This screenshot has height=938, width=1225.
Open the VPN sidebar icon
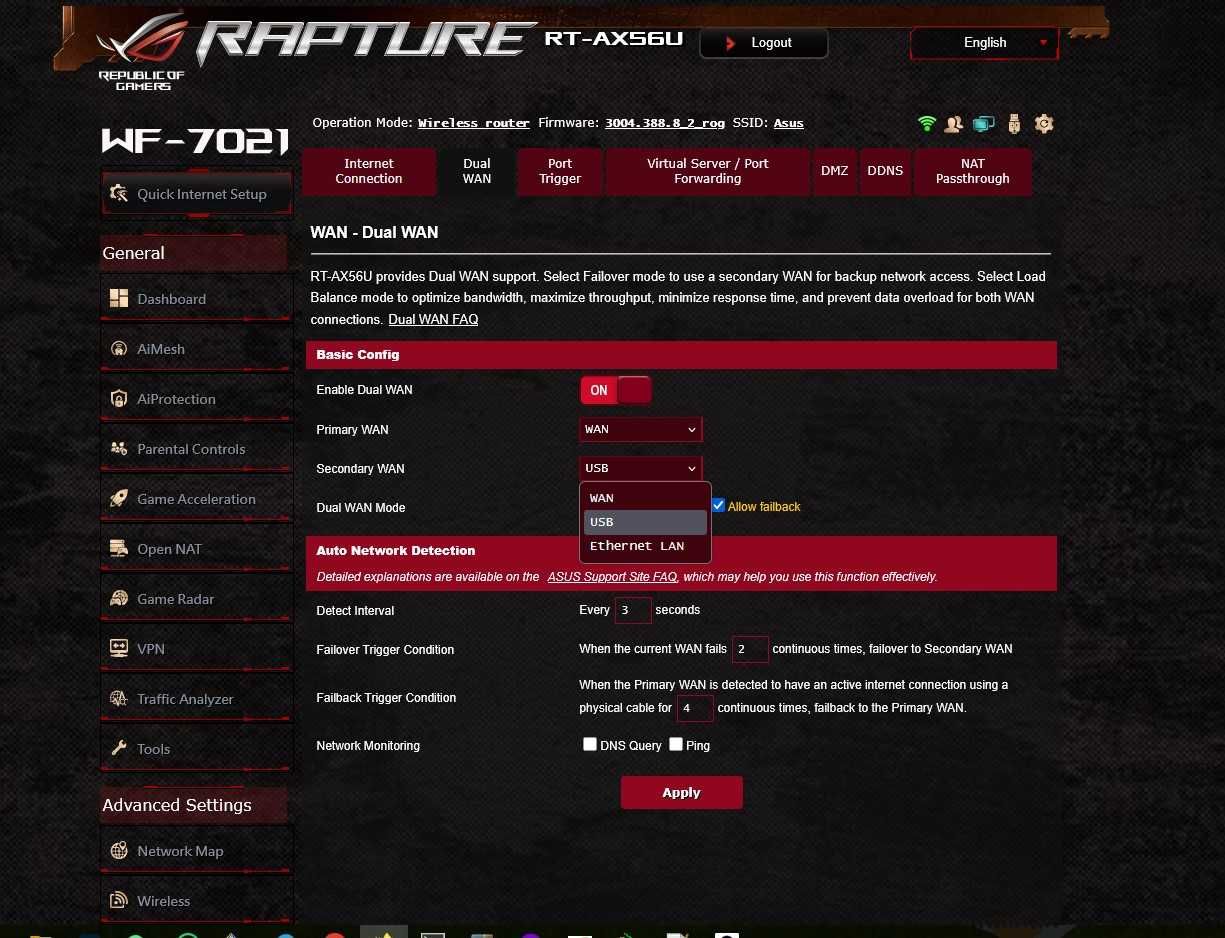(x=119, y=649)
